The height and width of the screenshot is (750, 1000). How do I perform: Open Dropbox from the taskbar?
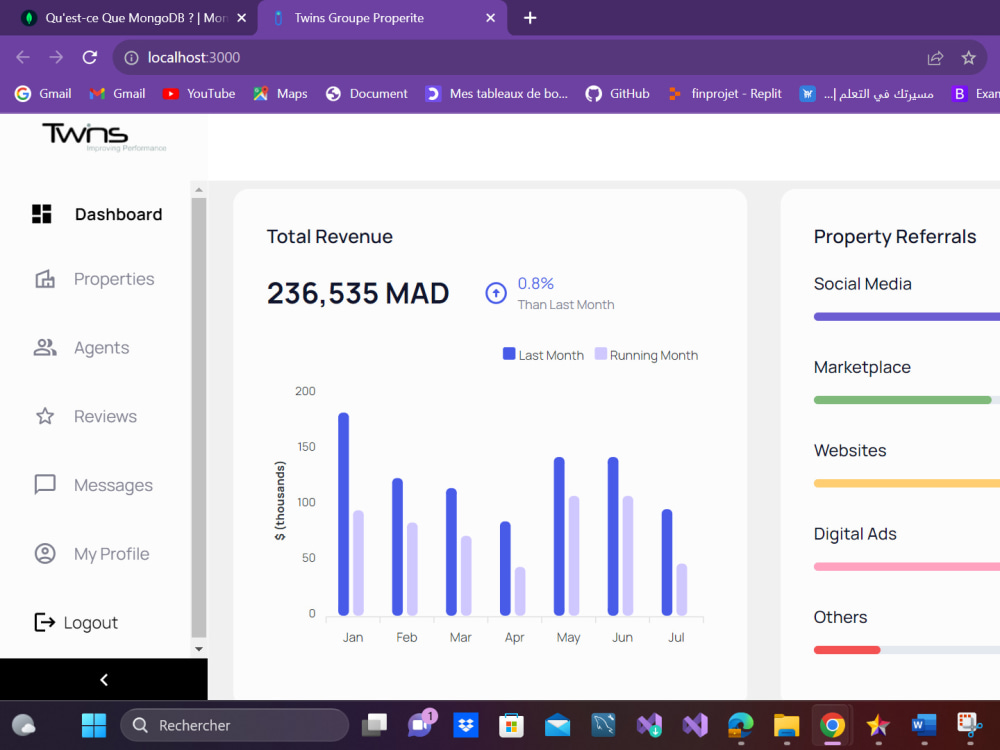click(466, 725)
